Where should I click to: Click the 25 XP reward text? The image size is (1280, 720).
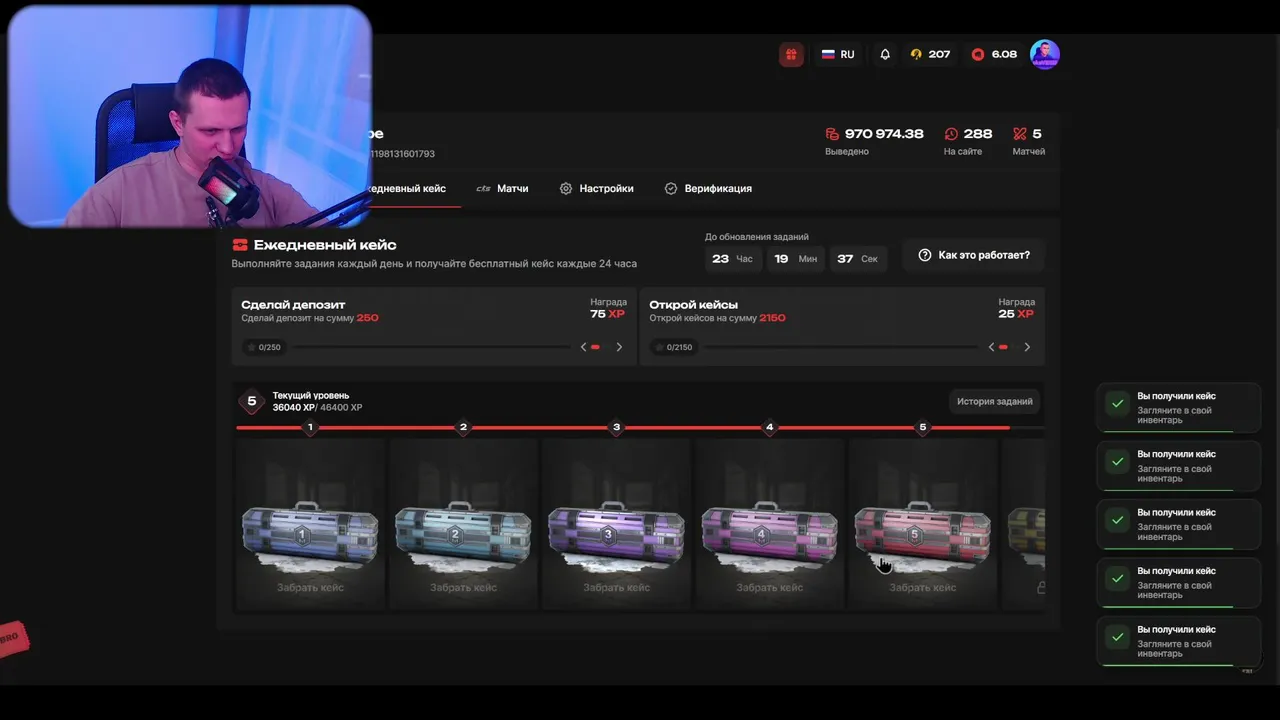pyautogui.click(x=1016, y=314)
